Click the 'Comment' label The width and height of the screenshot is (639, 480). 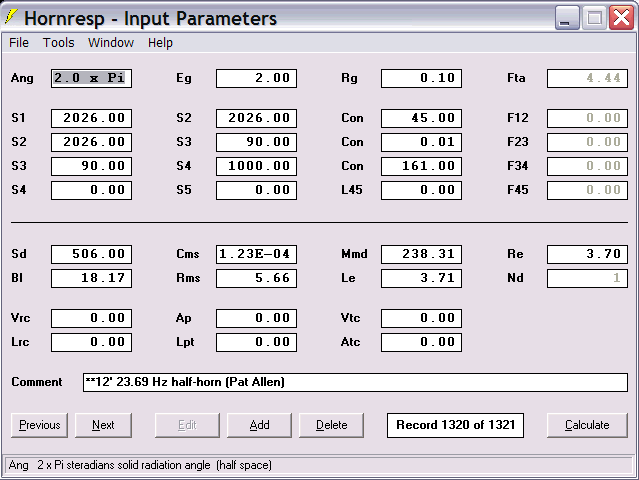(37, 382)
